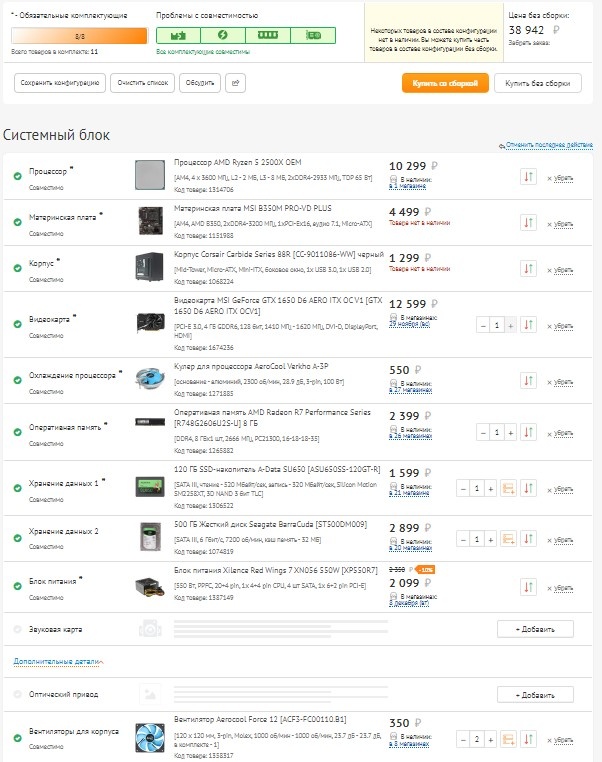
Task: Remove the video card with убрать link
Action: [x=563, y=326]
